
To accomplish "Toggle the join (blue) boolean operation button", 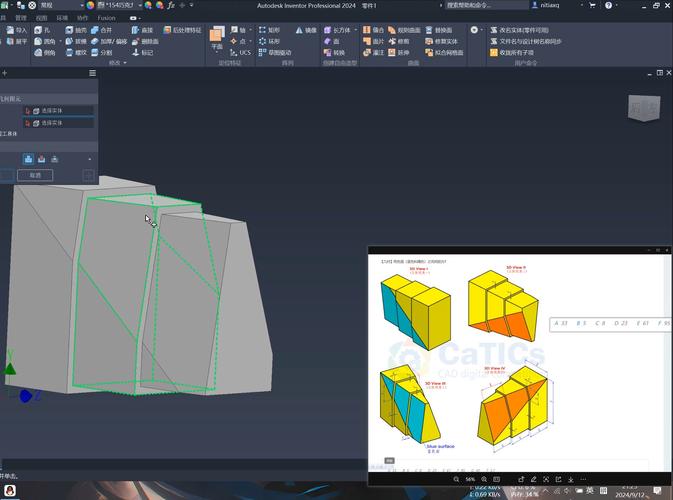I will coord(29,159).
